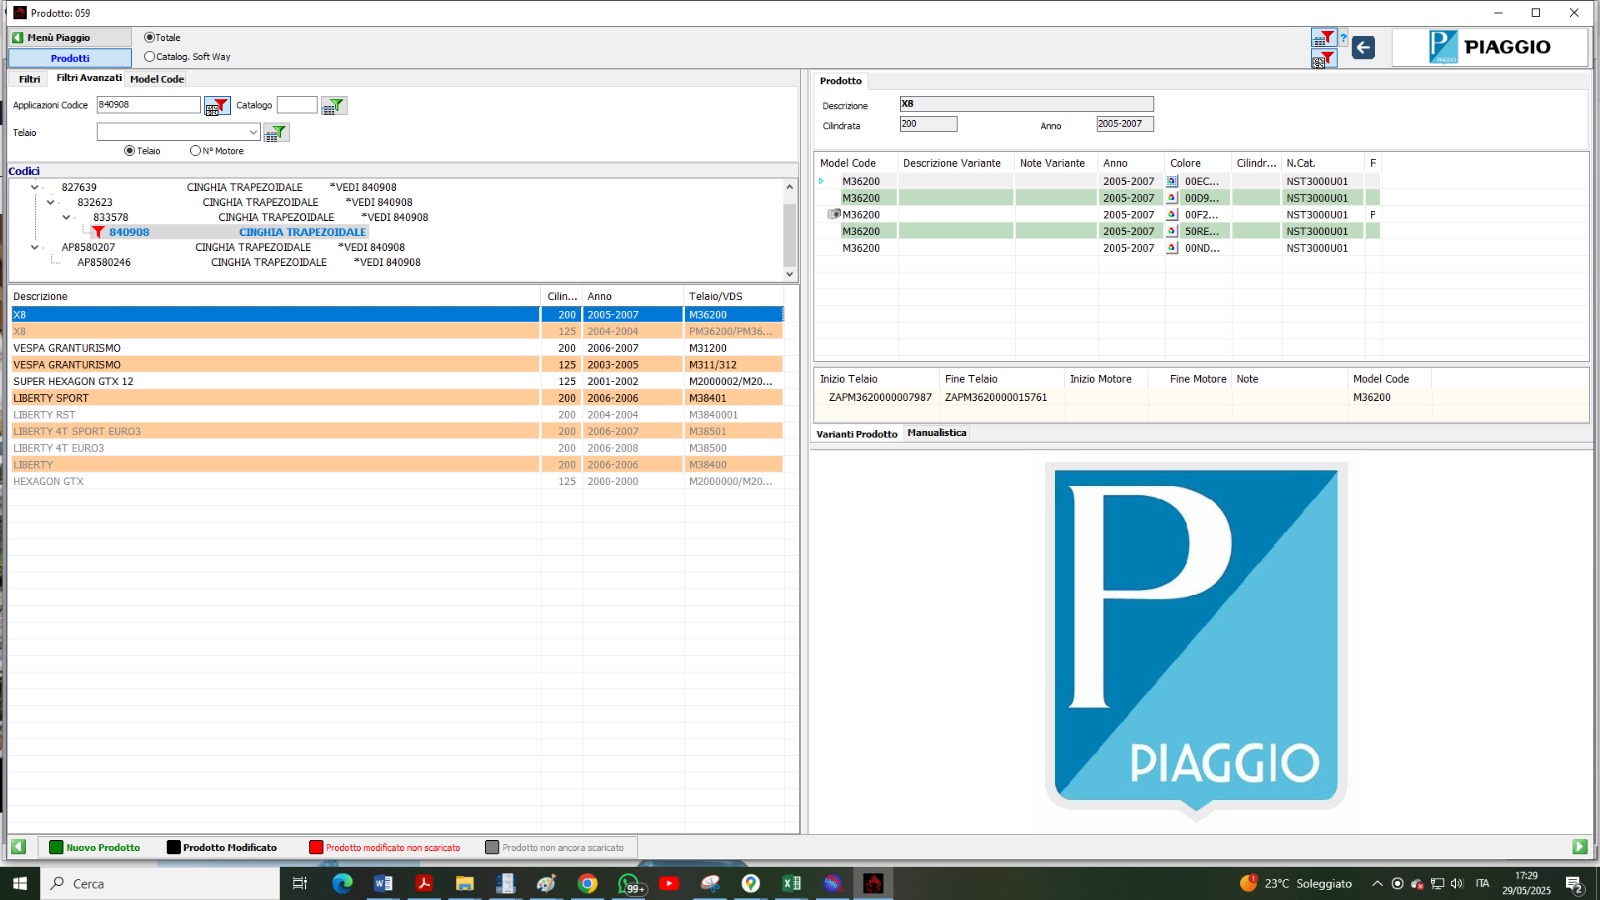Collapse the AP8580207 tree node
Screen dimensions: 1600x900
point(35,247)
